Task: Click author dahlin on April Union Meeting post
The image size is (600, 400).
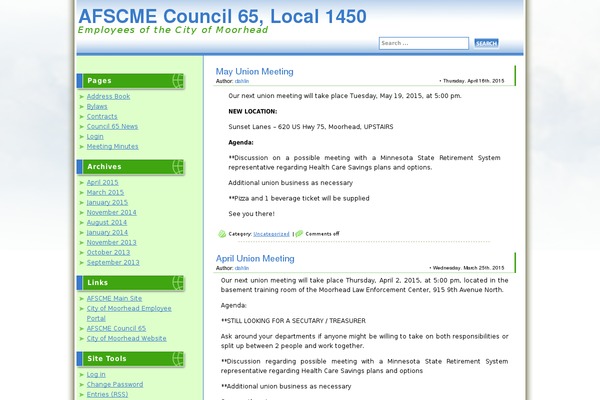Action: pos(242,268)
